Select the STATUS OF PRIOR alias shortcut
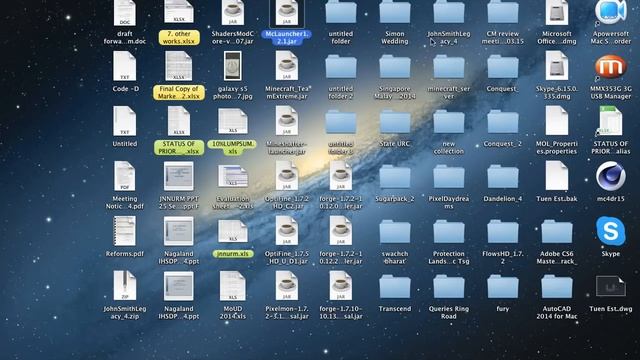Screen dimensions: 640x360 click(611, 121)
